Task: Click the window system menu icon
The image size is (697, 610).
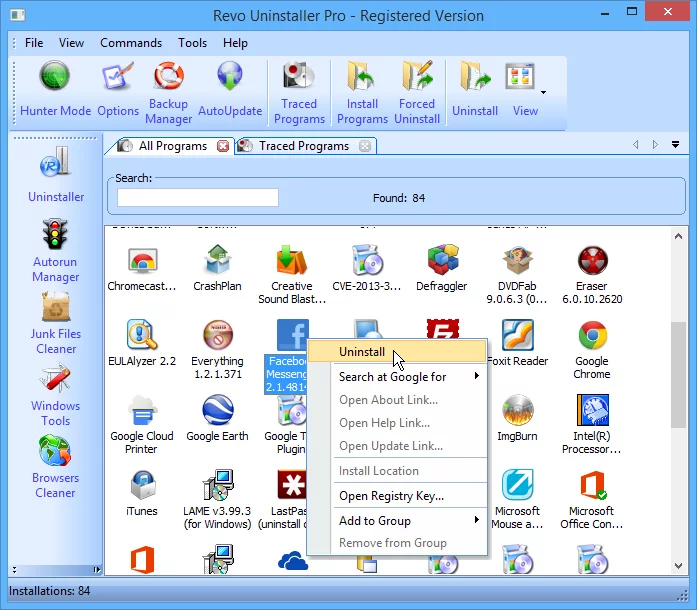Action: pos(18,15)
